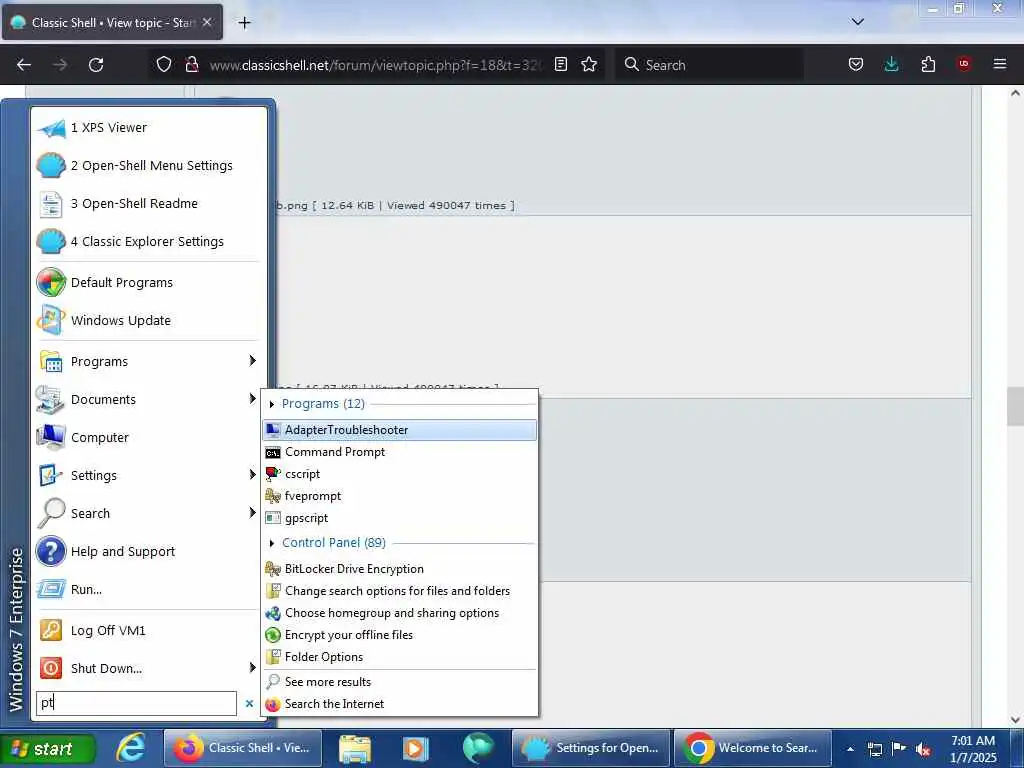Click the Firefox URL address bar
The height and width of the screenshot is (768, 1024).
point(376,65)
